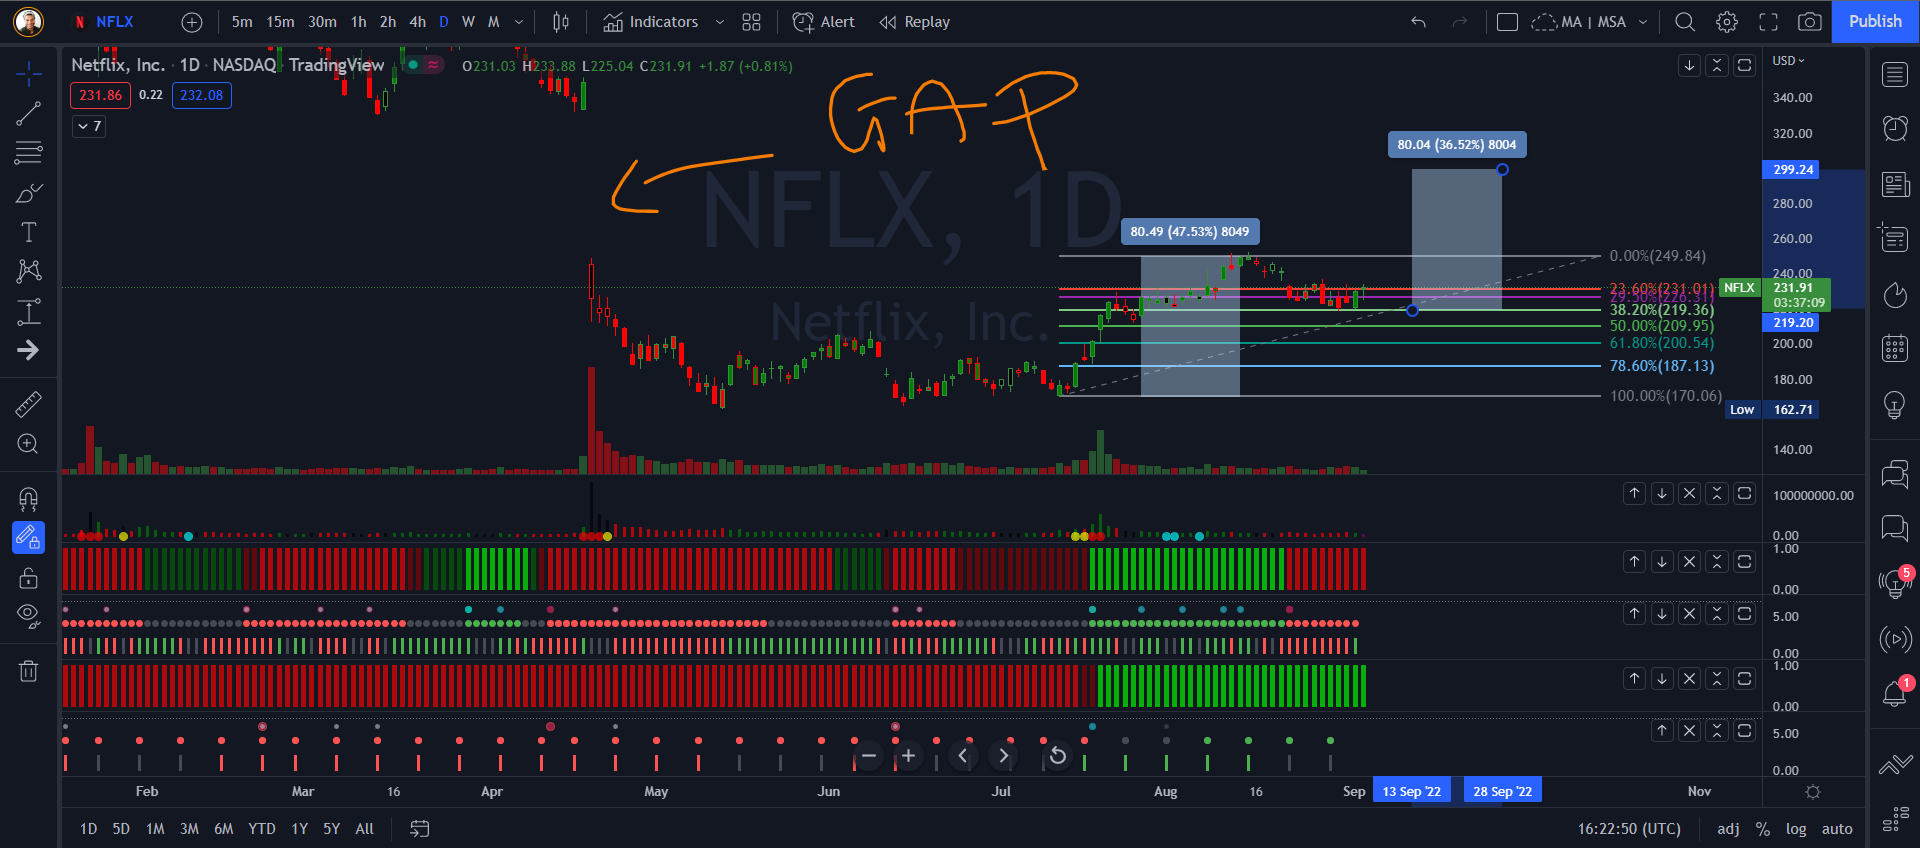Open the layout setup square icon
The height and width of the screenshot is (848, 1920).
click(1507, 22)
